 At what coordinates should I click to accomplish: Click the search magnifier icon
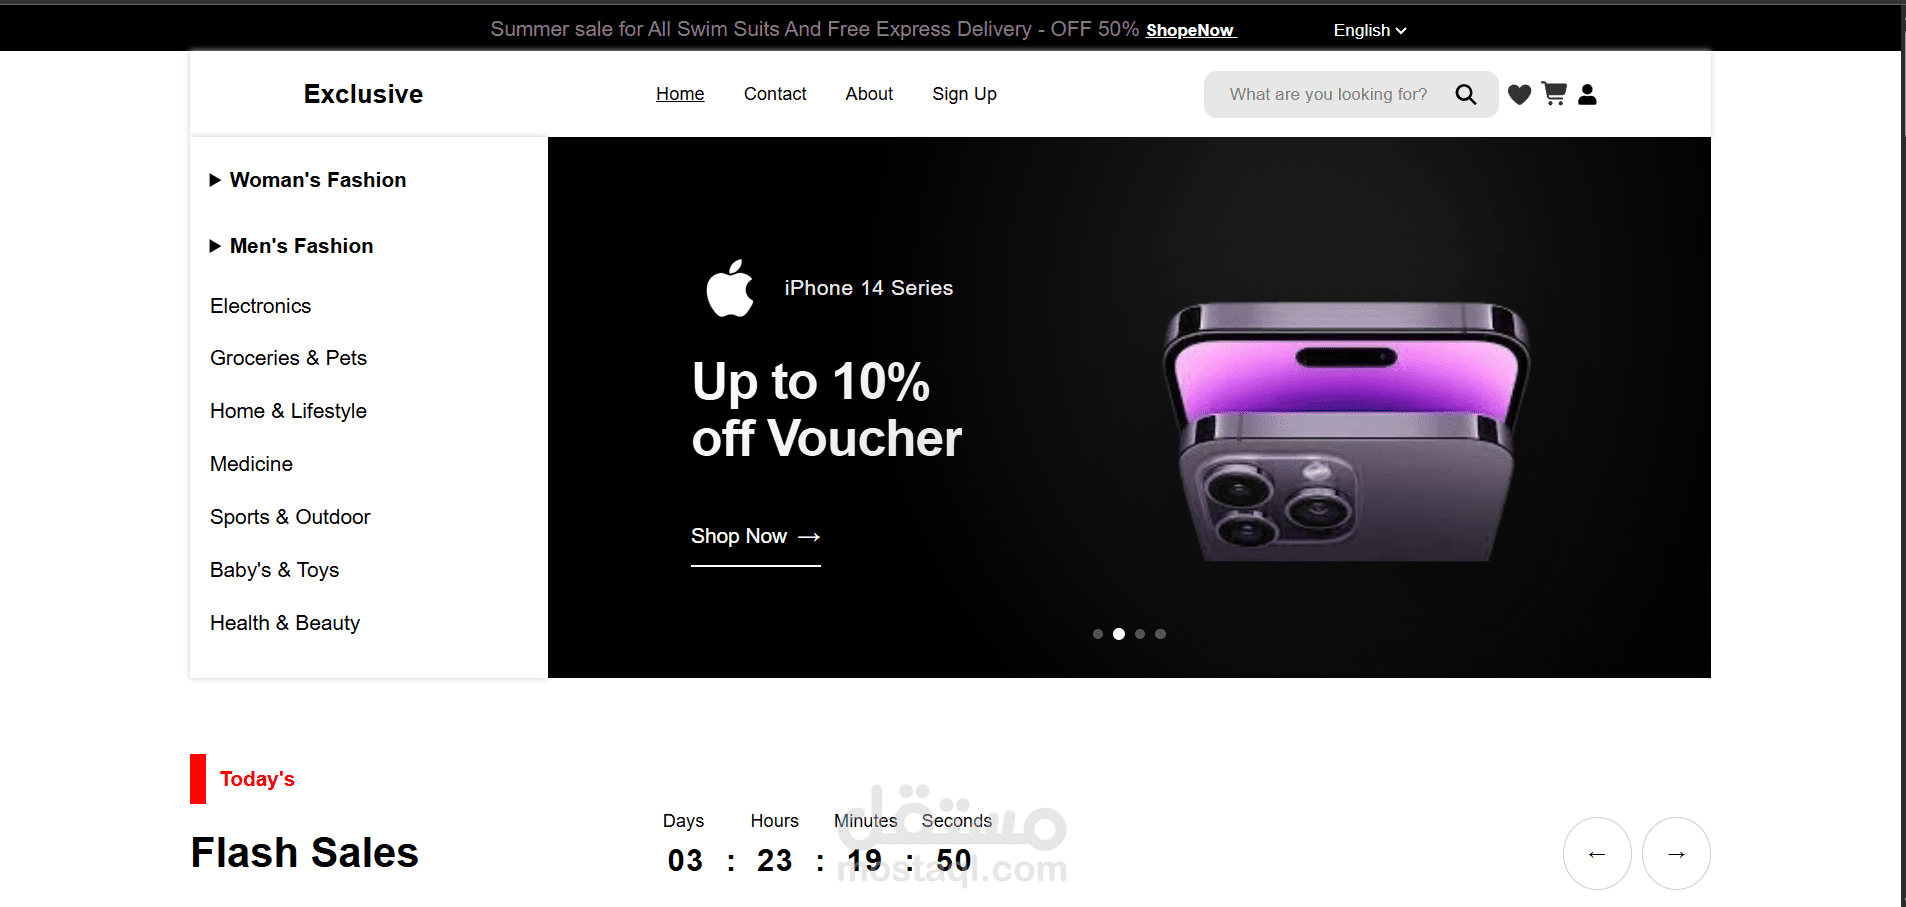(x=1465, y=94)
